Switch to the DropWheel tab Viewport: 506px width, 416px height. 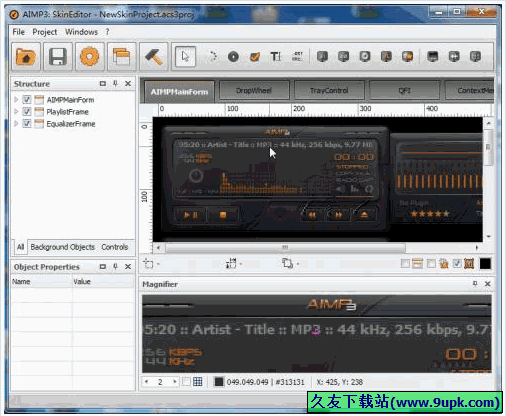click(254, 90)
